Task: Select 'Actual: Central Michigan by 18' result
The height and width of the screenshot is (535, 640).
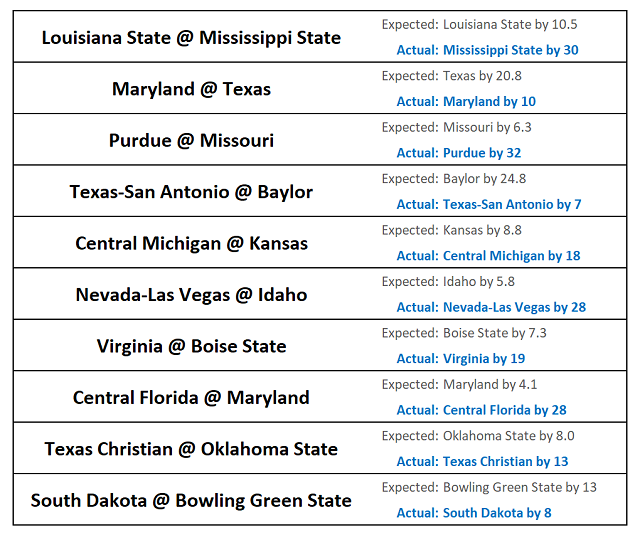Action: click(x=488, y=256)
